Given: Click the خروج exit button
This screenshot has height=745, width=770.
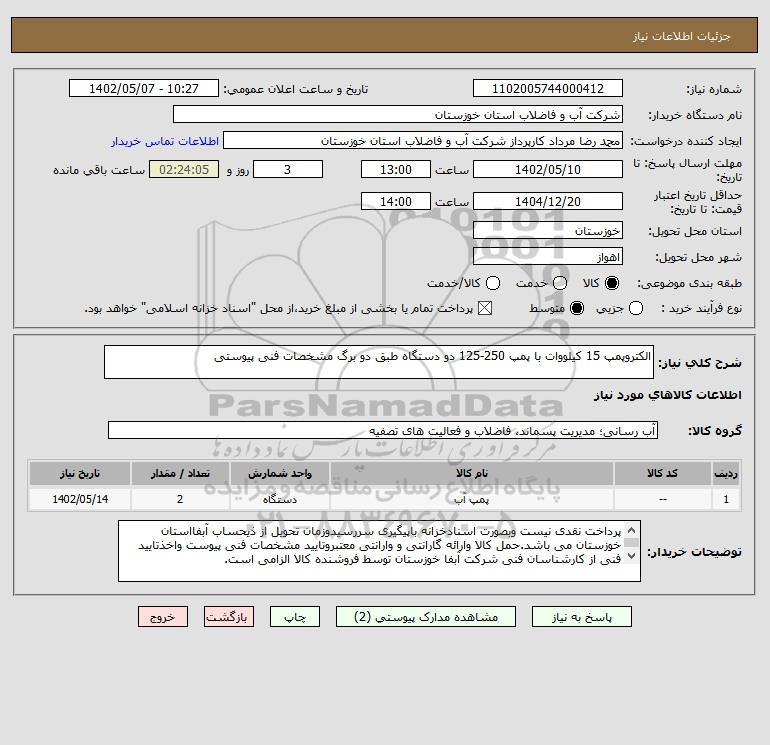Looking at the screenshot, I should click(163, 617).
